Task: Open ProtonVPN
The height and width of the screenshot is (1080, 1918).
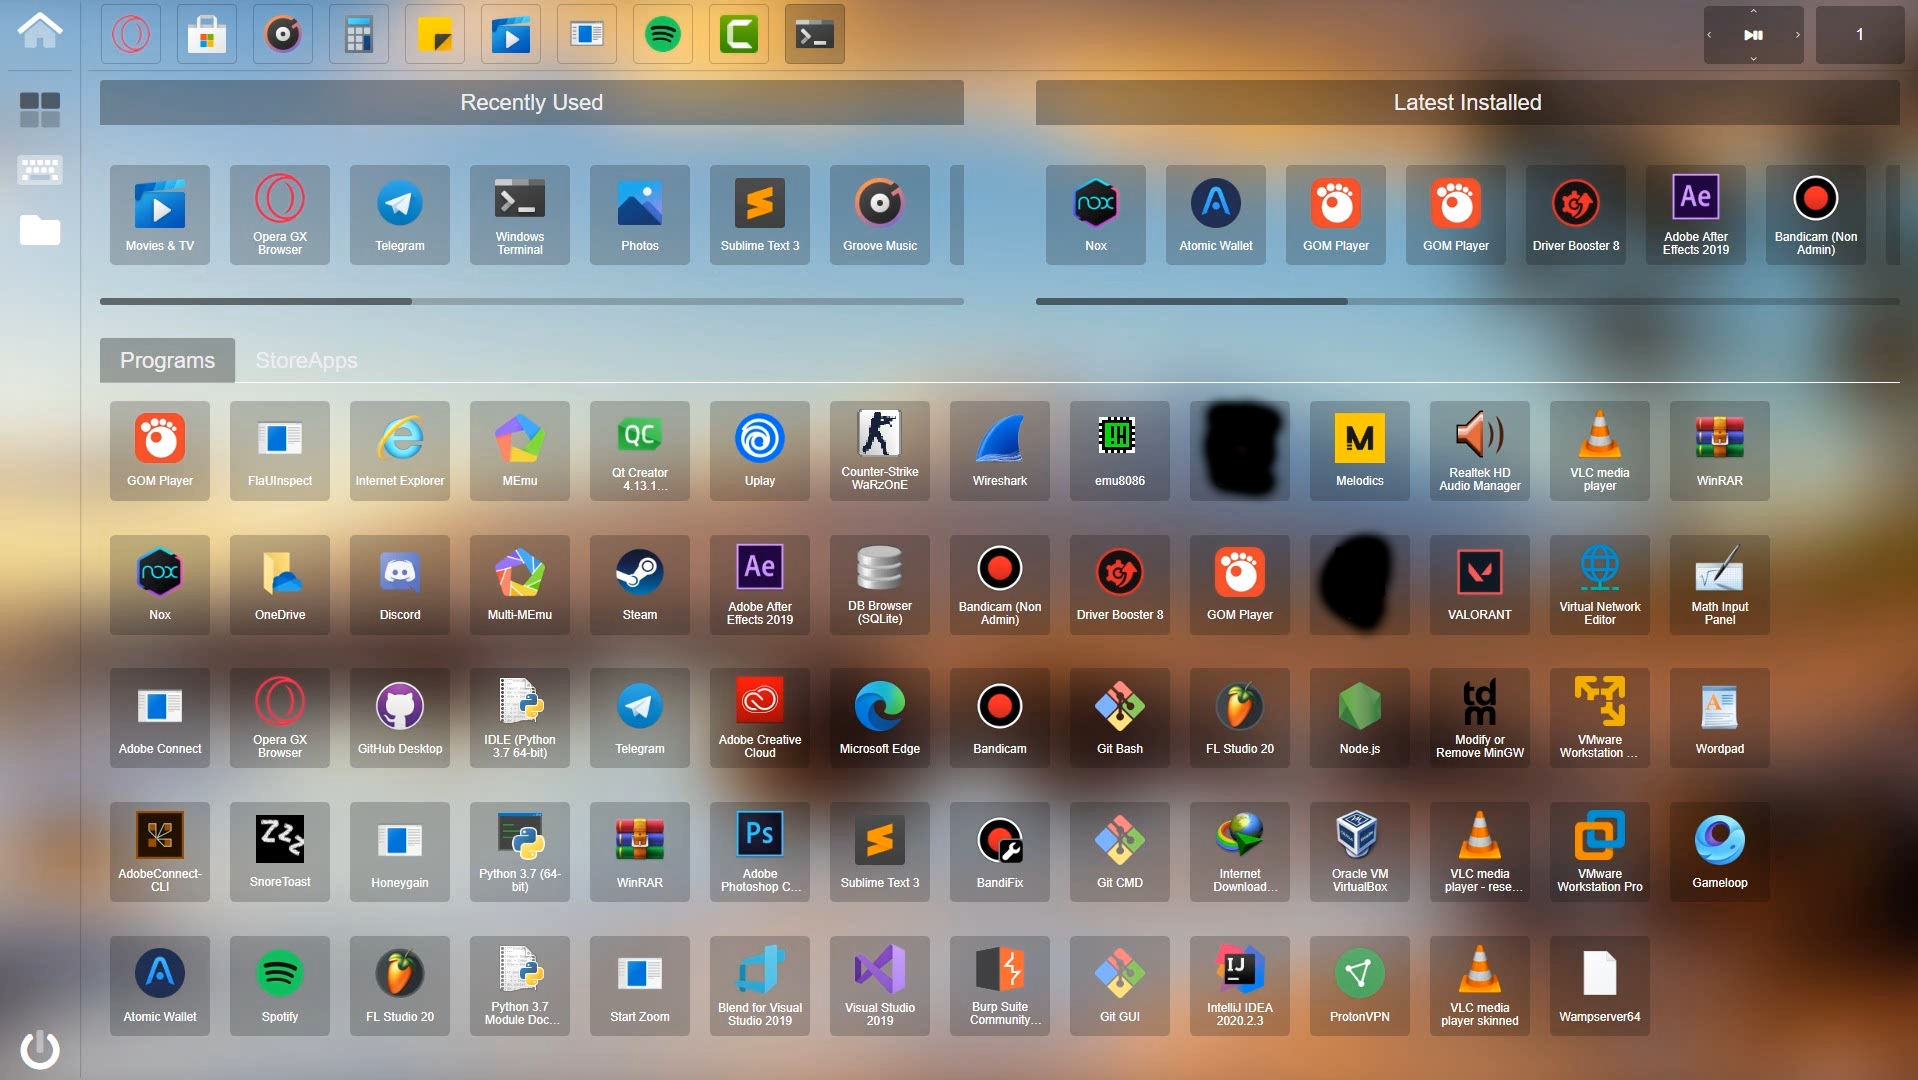Action: point(1360,986)
